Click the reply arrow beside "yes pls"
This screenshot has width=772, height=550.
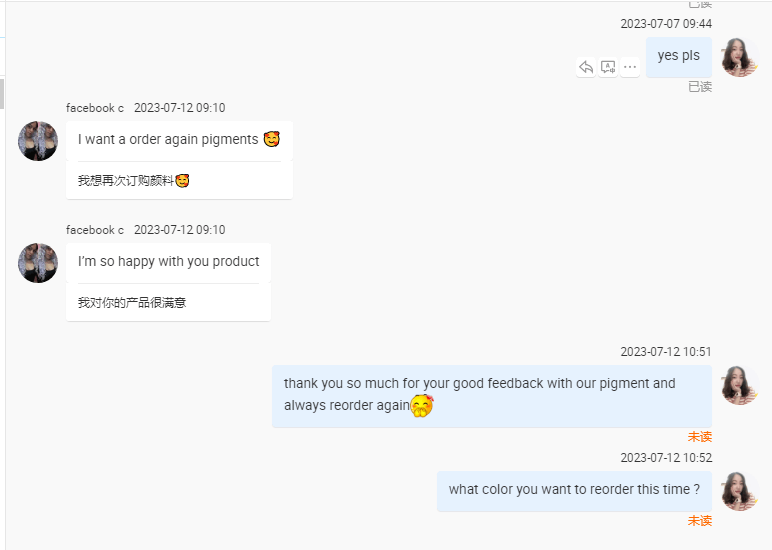(x=586, y=67)
